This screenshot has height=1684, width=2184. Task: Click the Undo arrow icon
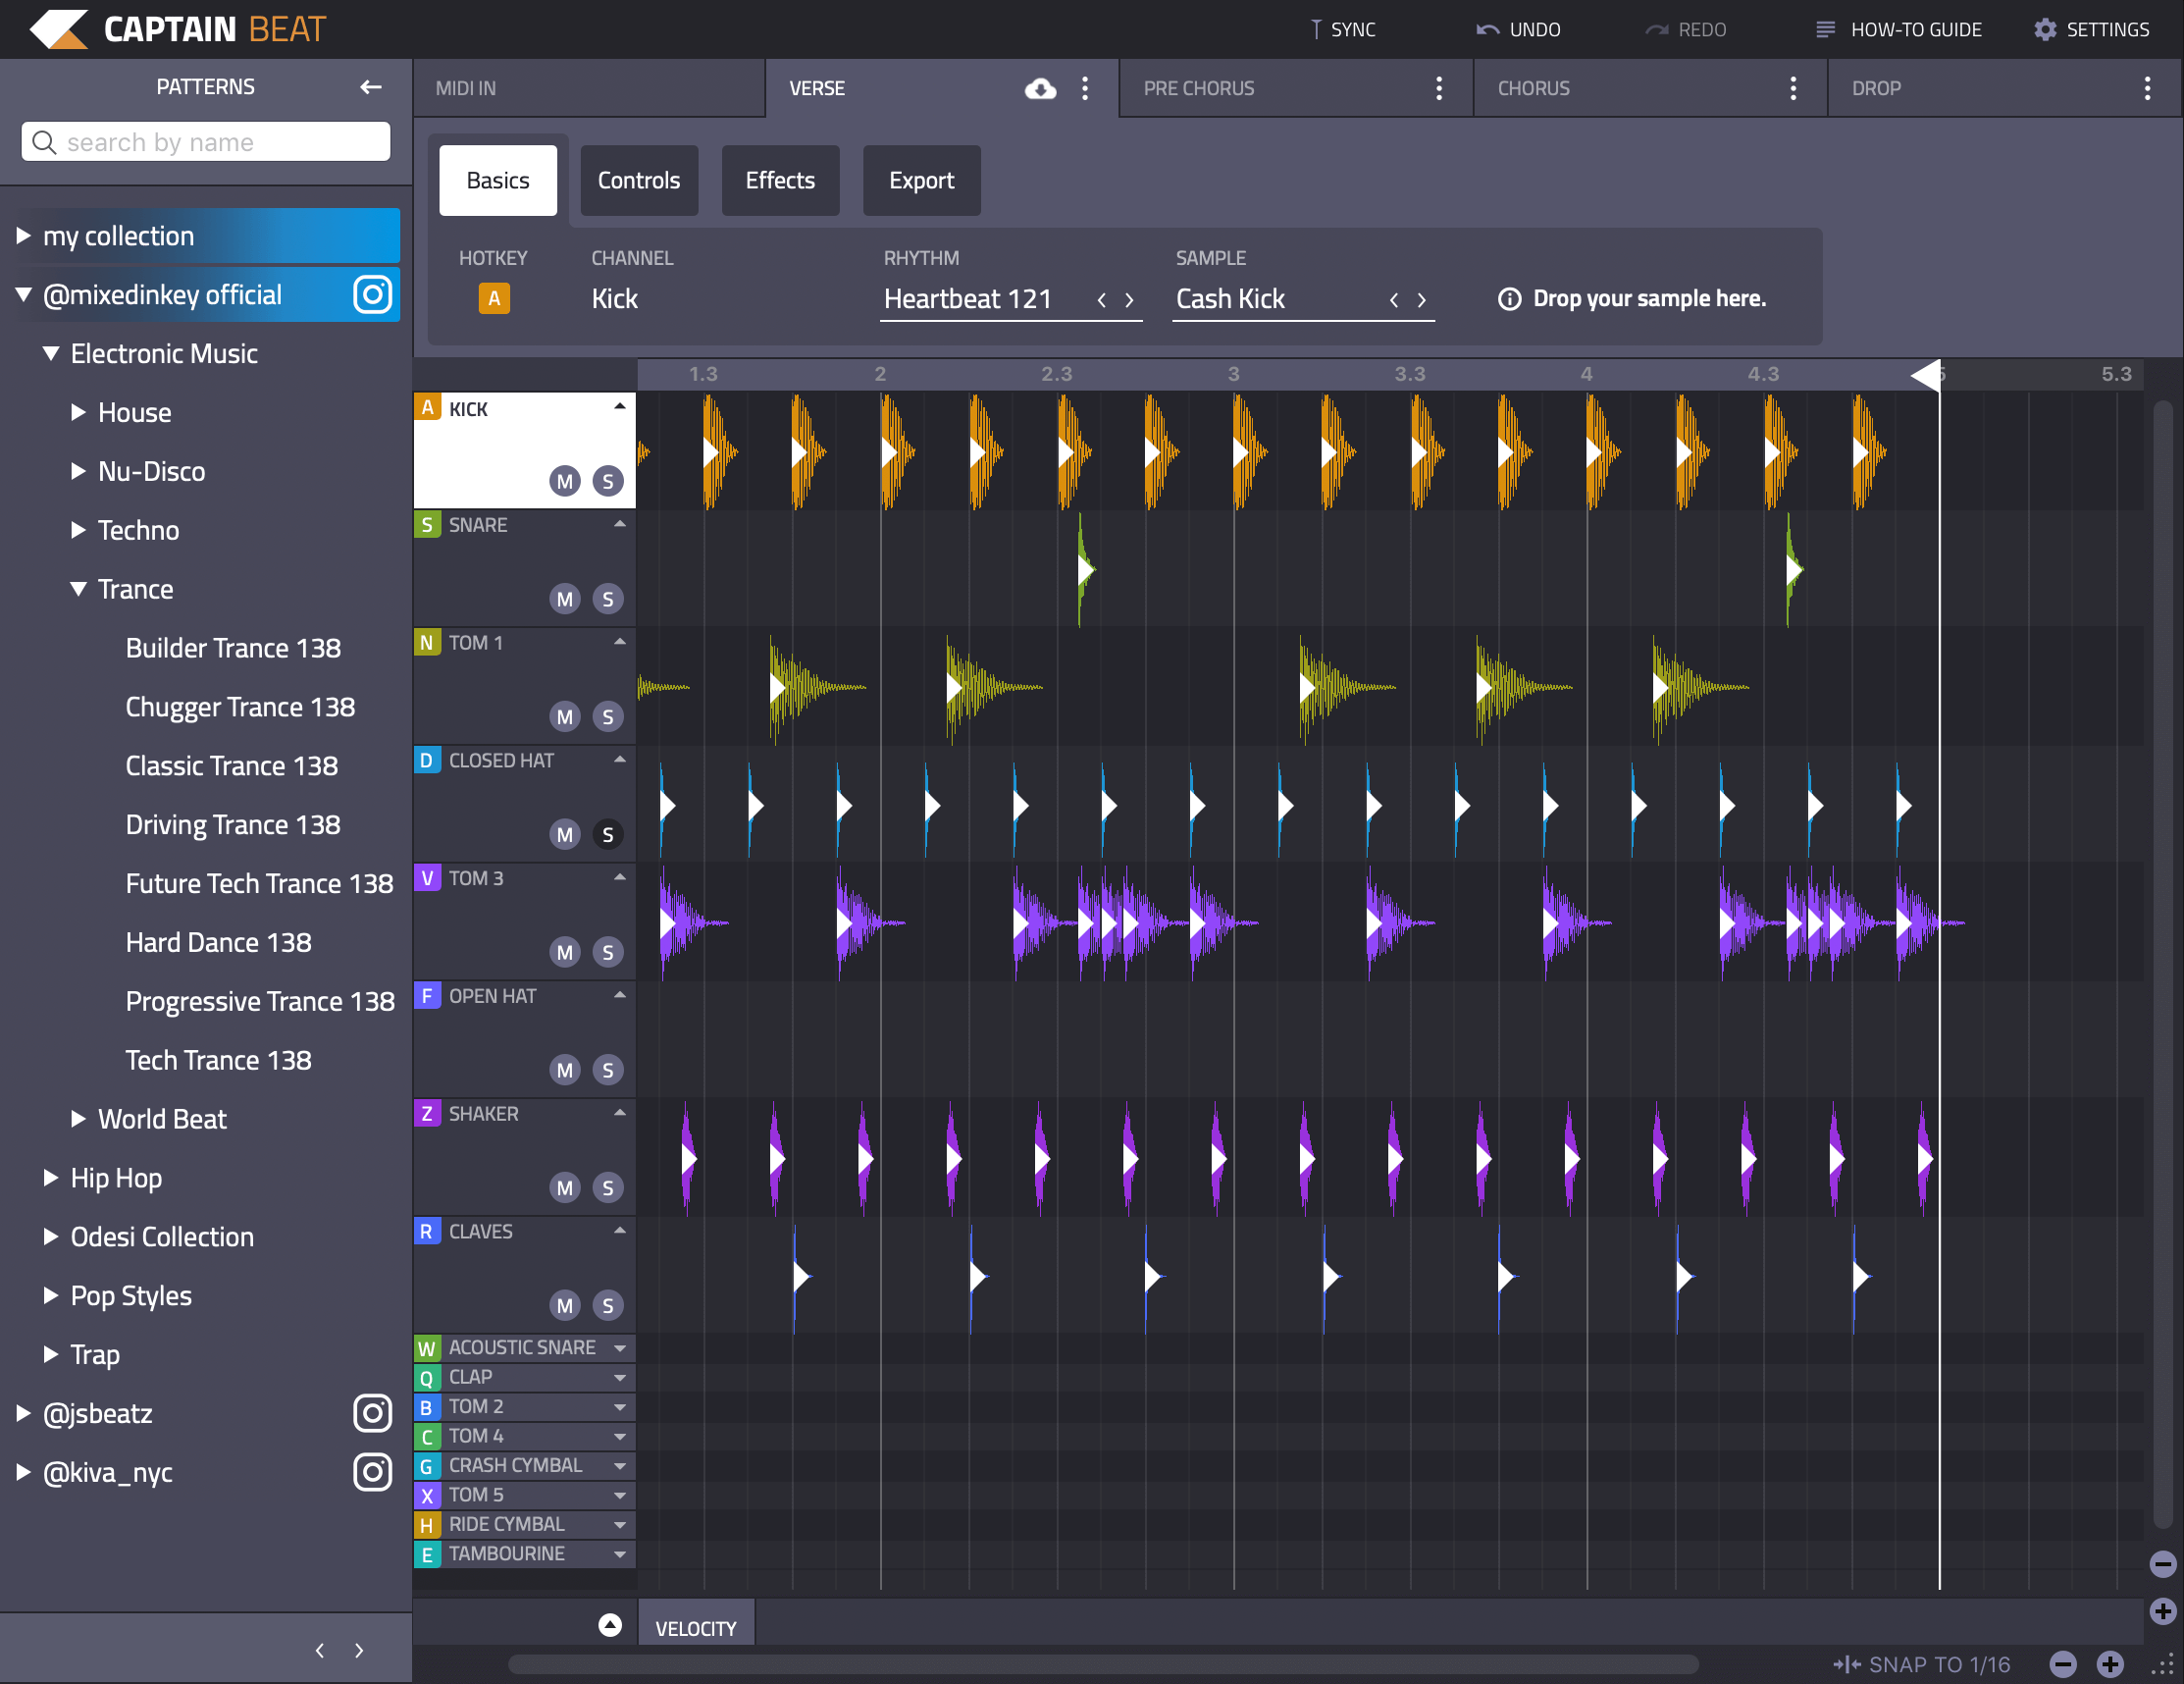tap(1487, 30)
